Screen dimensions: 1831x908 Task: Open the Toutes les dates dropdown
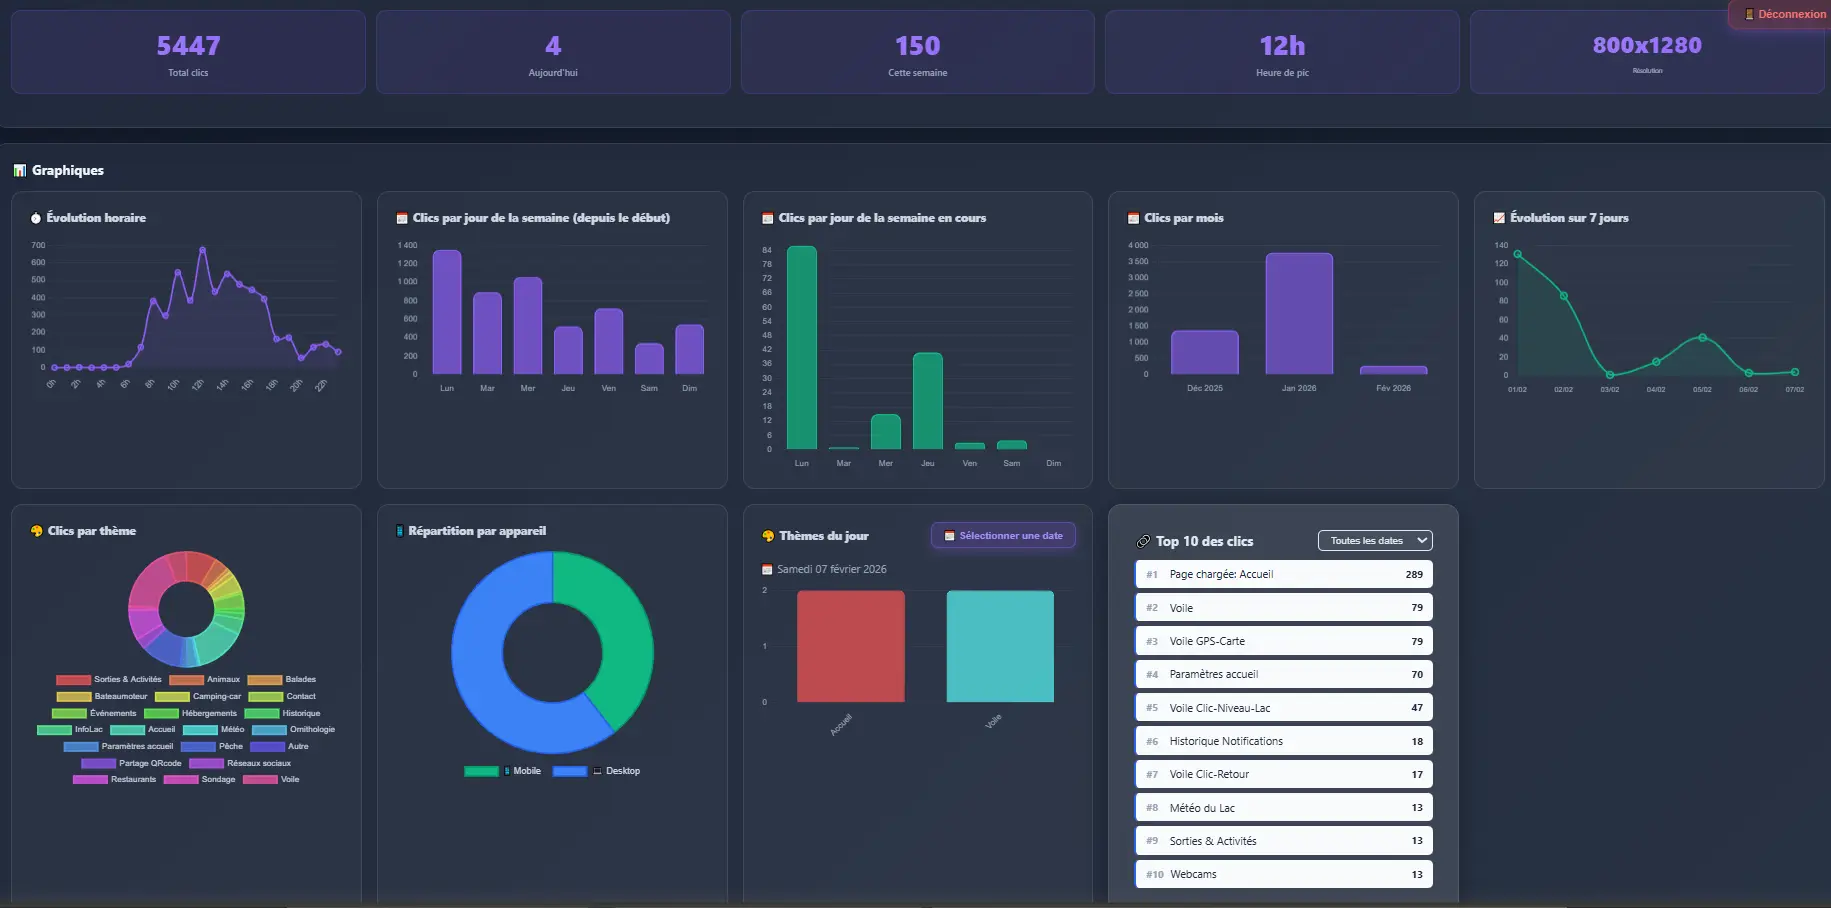pos(1375,540)
